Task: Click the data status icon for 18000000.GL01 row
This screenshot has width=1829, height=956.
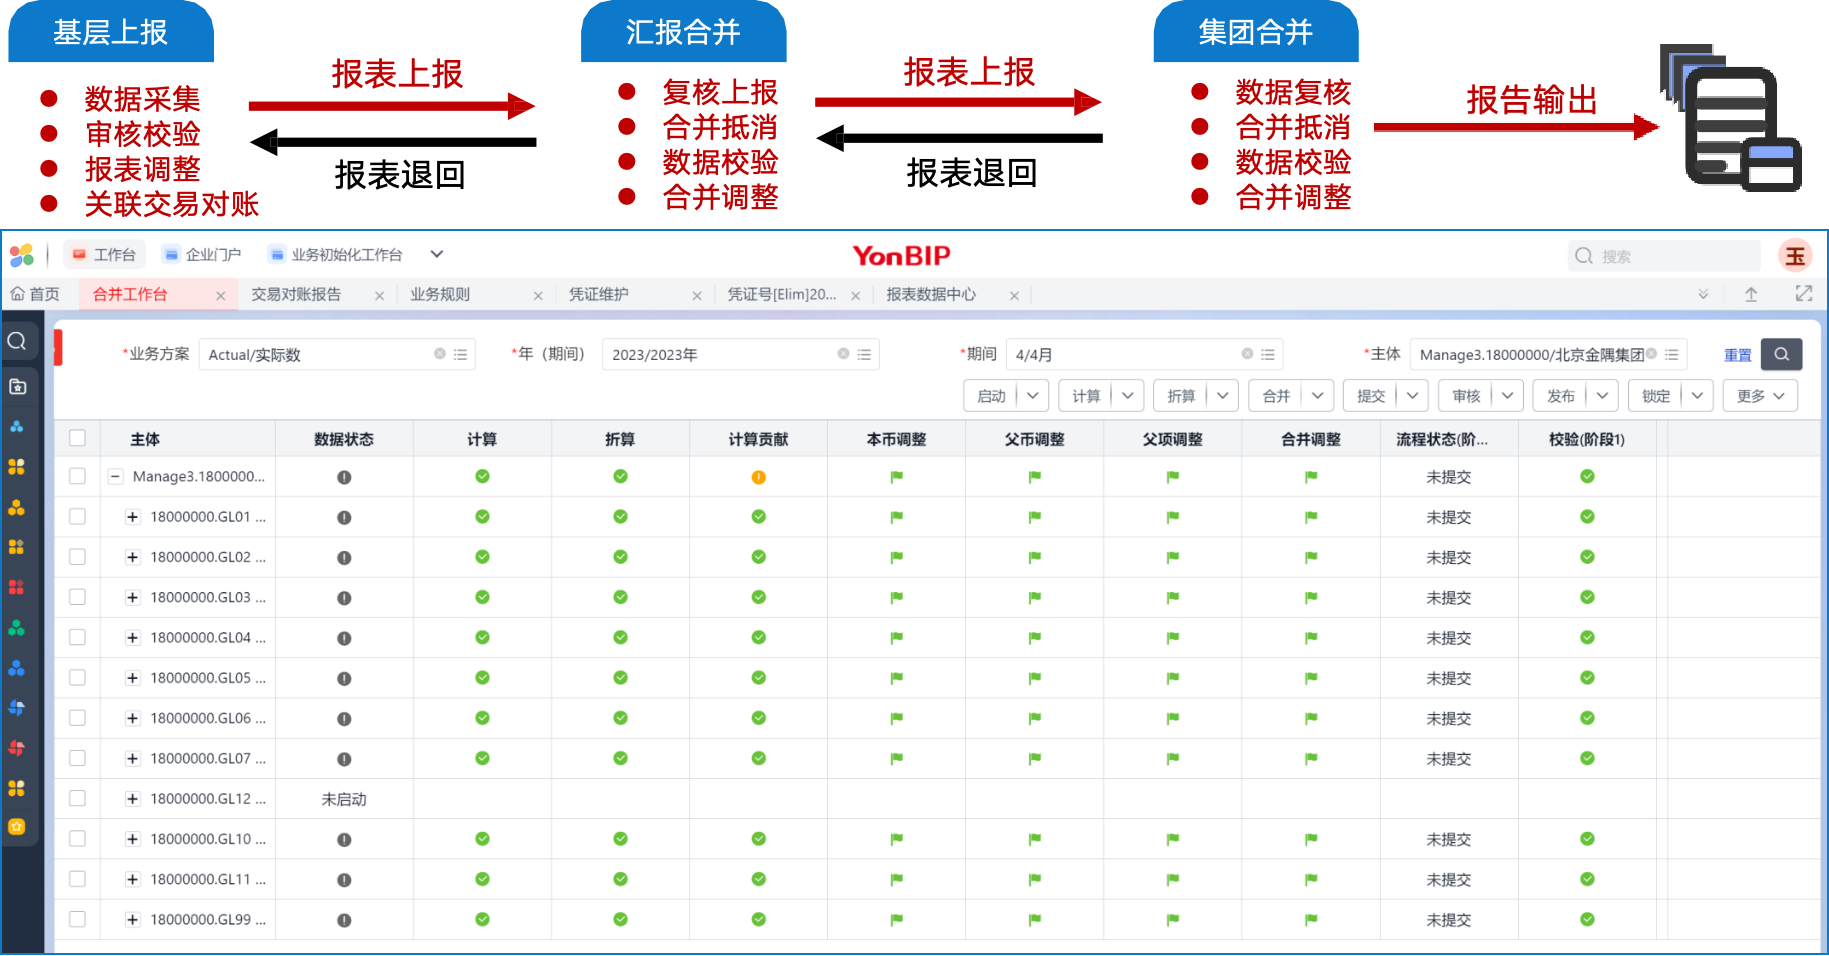Action: [344, 518]
